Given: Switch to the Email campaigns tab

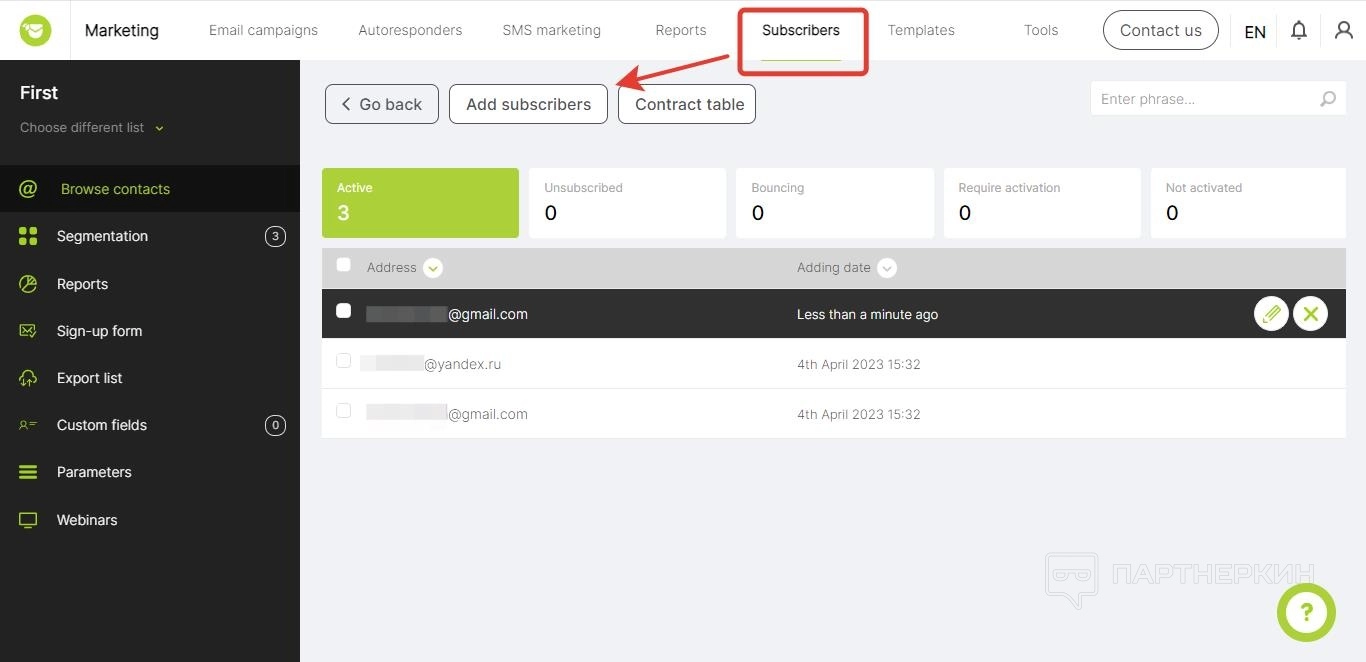Looking at the screenshot, I should coord(263,30).
